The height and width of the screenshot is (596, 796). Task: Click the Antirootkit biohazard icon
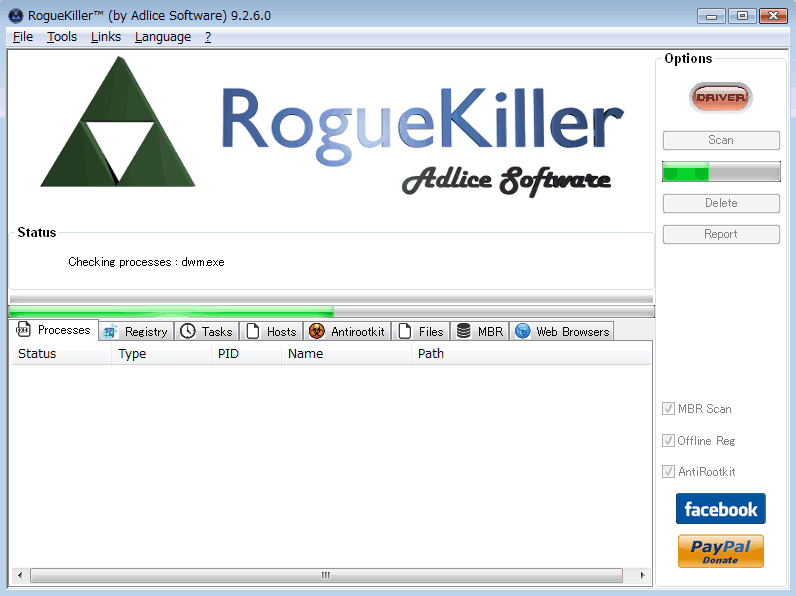coord(317,332)
